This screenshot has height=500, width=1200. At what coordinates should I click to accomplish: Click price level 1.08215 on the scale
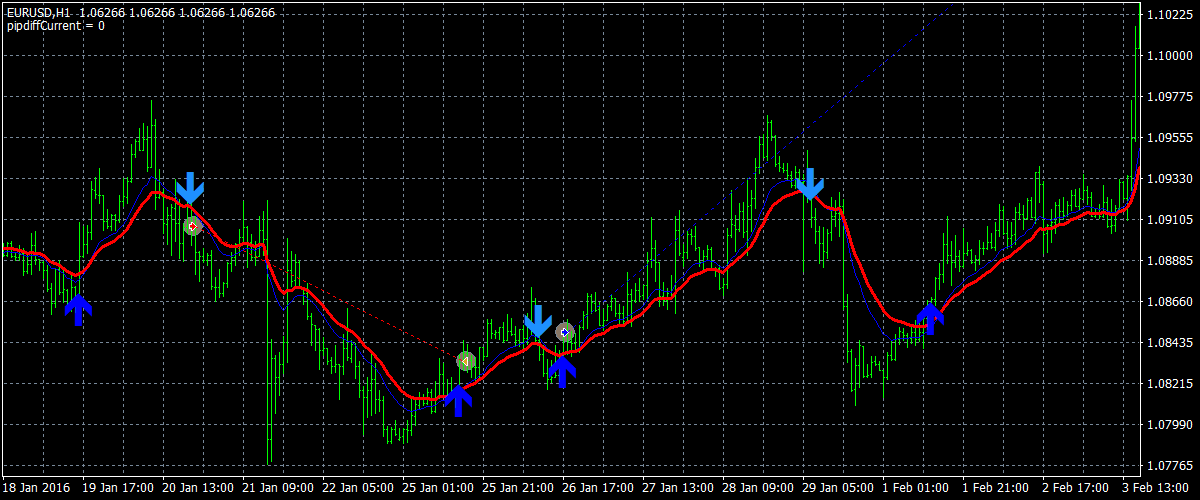coord(1172,384)
